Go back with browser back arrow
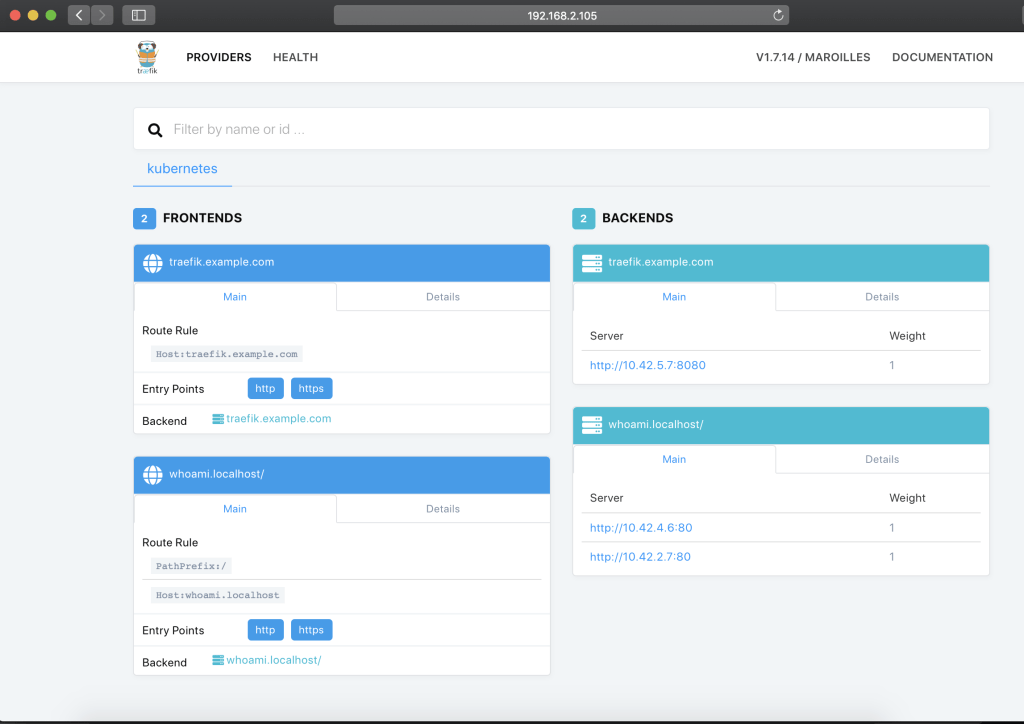The width and height of the screenshot is (1024, 724). coord(79,15)
